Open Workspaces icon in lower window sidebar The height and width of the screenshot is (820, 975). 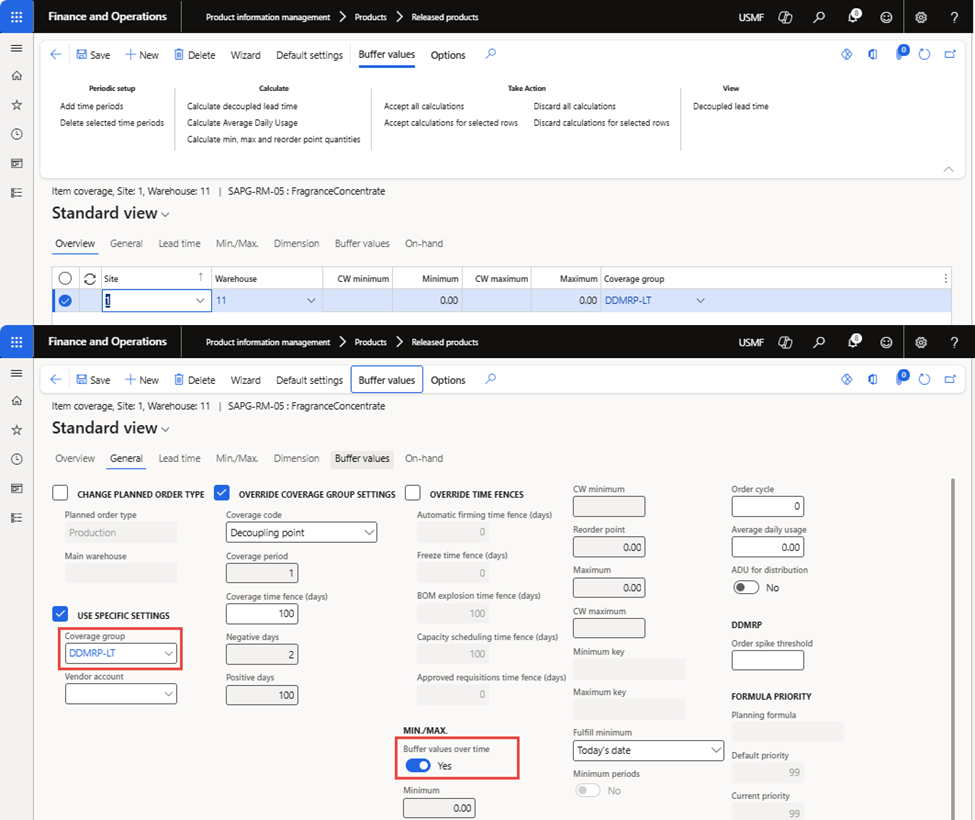(x=17, y=489)
